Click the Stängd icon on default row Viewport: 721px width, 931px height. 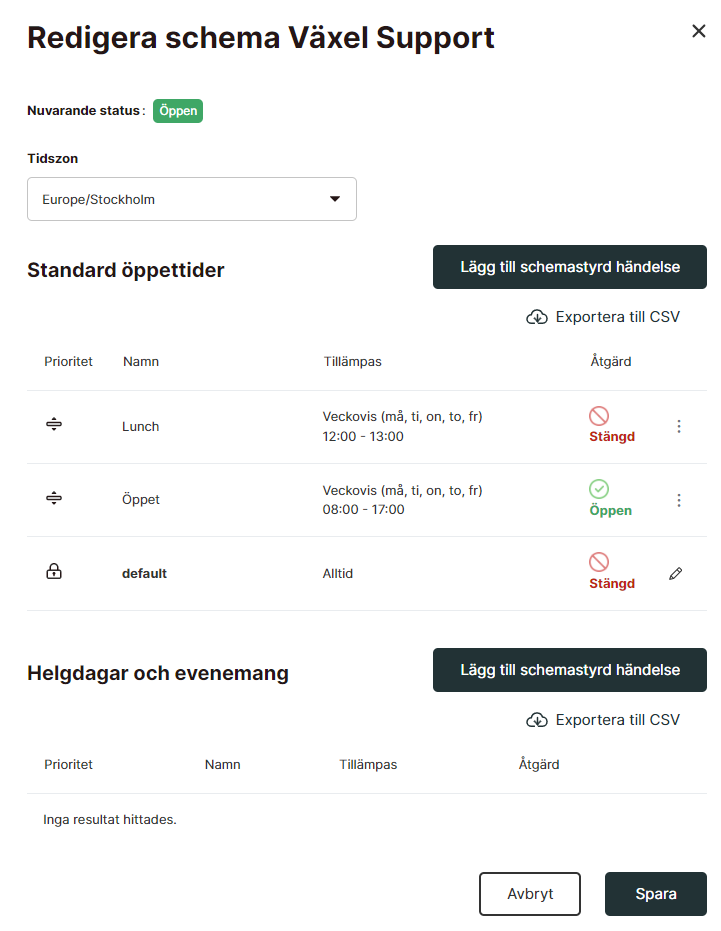[599, 562]
